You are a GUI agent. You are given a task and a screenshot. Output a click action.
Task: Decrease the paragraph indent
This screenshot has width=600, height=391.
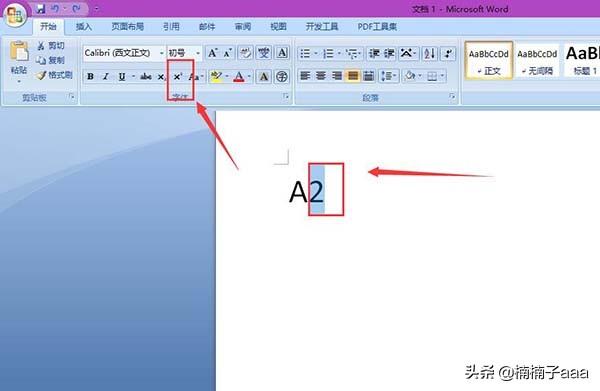click(x=374, y=53)
